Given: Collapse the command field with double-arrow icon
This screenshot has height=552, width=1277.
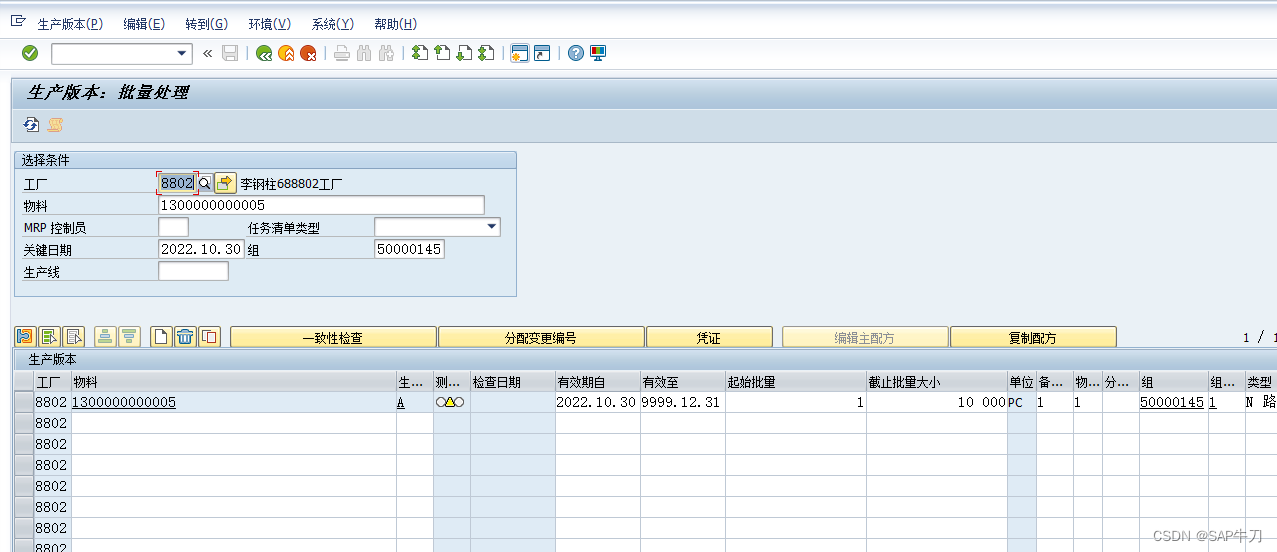Looking at the screenshot, I should click(x=208, y=53).
